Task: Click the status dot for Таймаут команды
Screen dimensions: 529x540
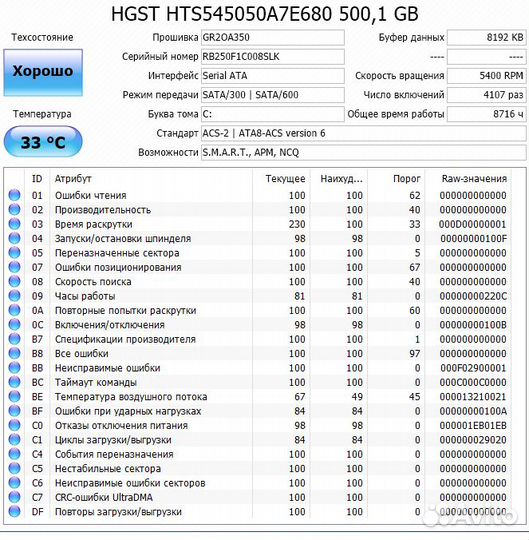Action: click(x=14, y=382)
